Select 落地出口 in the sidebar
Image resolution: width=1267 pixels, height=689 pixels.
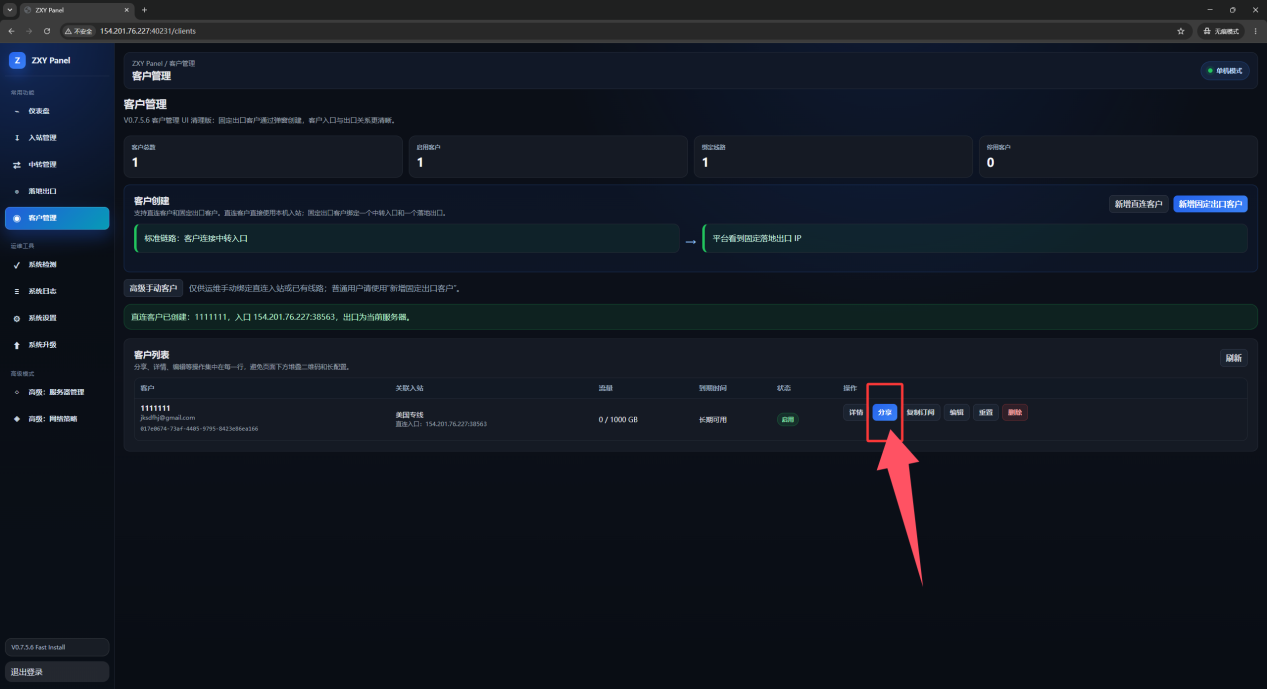[x=57, y=191]
